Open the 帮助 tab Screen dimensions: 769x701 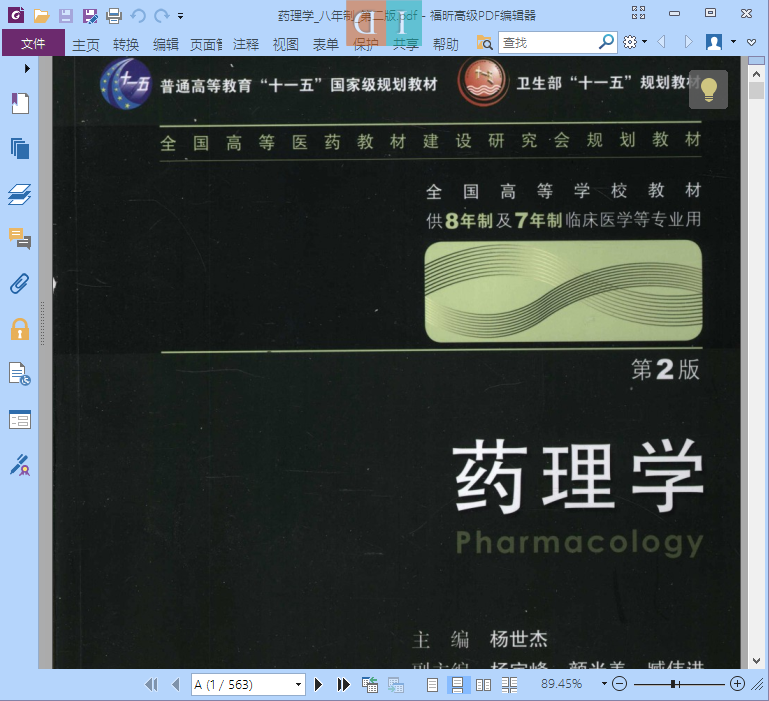point(445,45)
